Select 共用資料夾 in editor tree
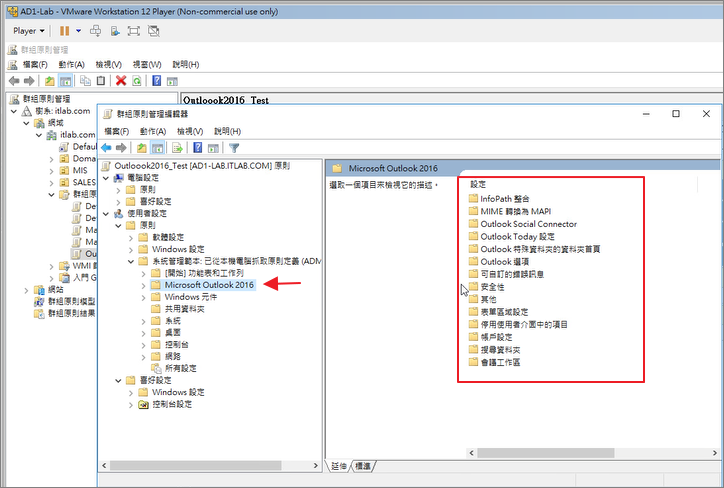Screen dimensions: 724x488 pyautogui.click(x=185, y=309)
